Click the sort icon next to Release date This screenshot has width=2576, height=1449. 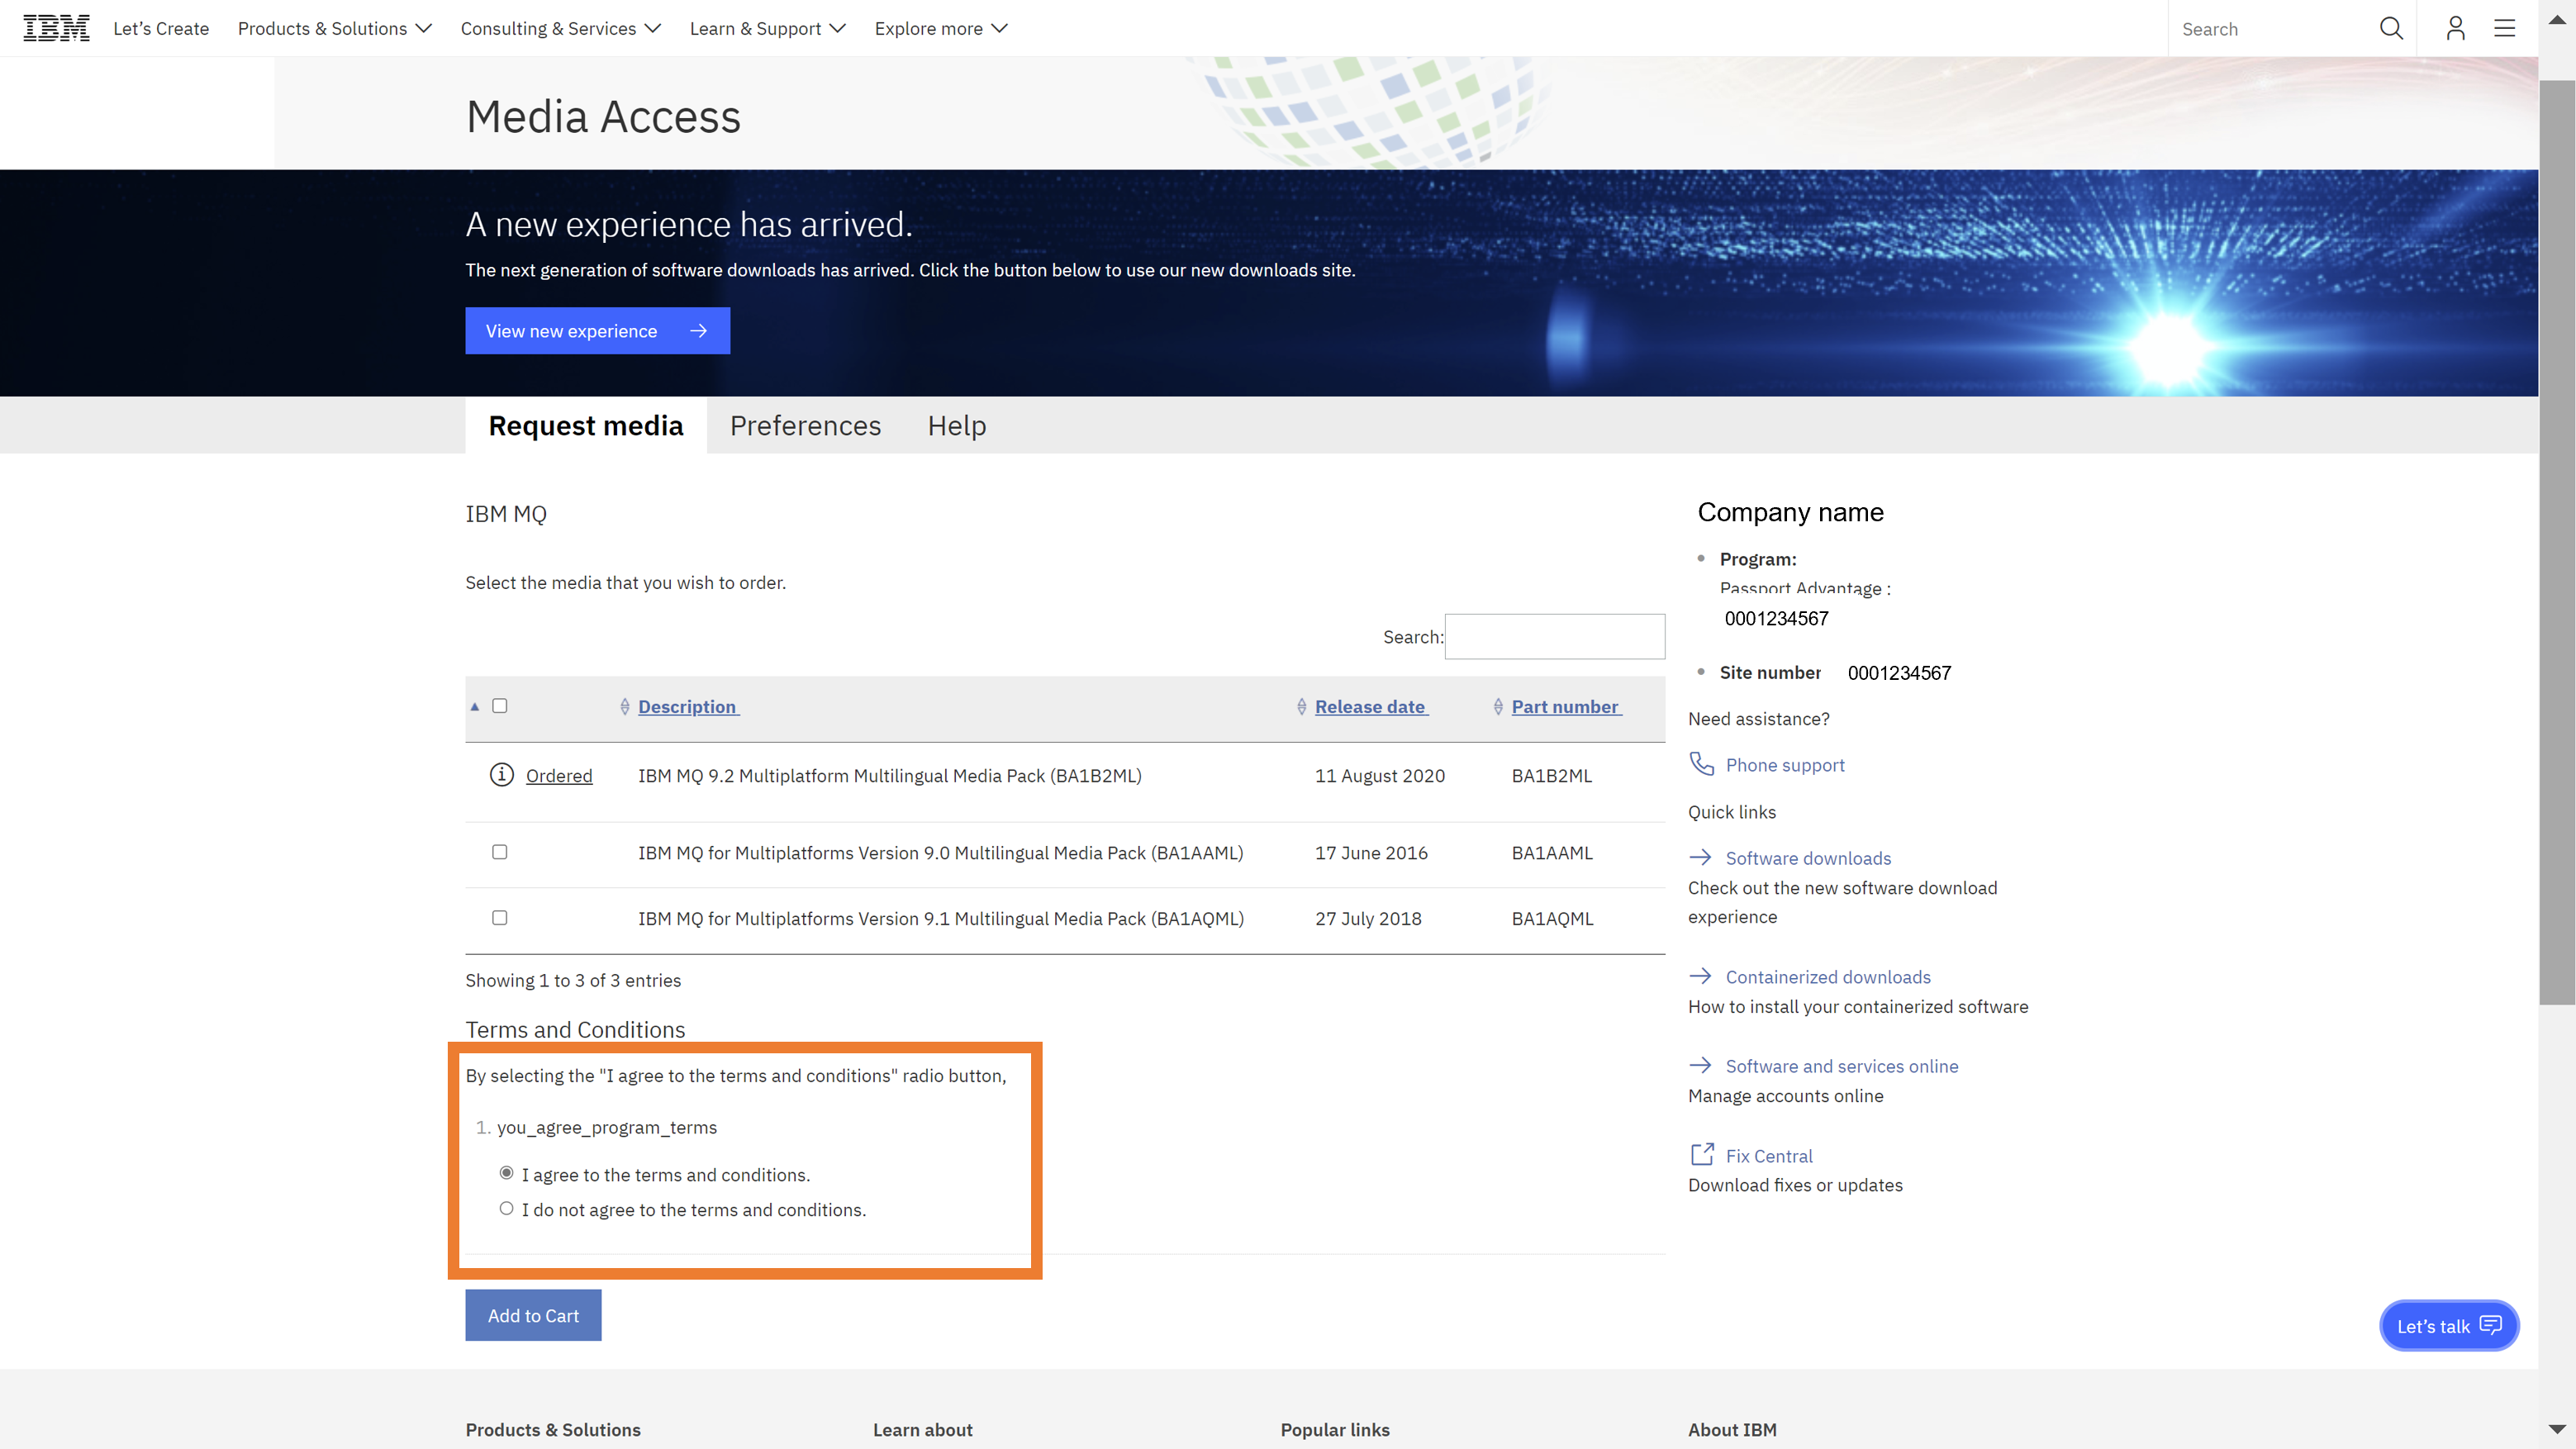[1302, 707]
